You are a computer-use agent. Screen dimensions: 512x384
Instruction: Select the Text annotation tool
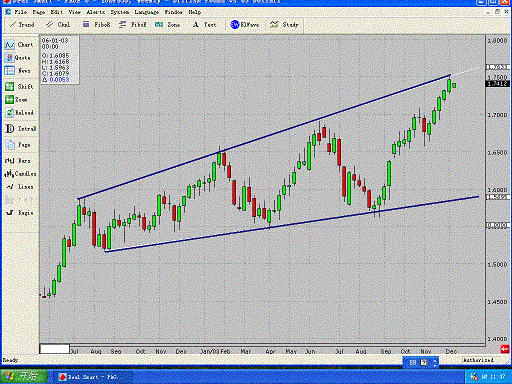pyautogui.click(x=204, y=25)
